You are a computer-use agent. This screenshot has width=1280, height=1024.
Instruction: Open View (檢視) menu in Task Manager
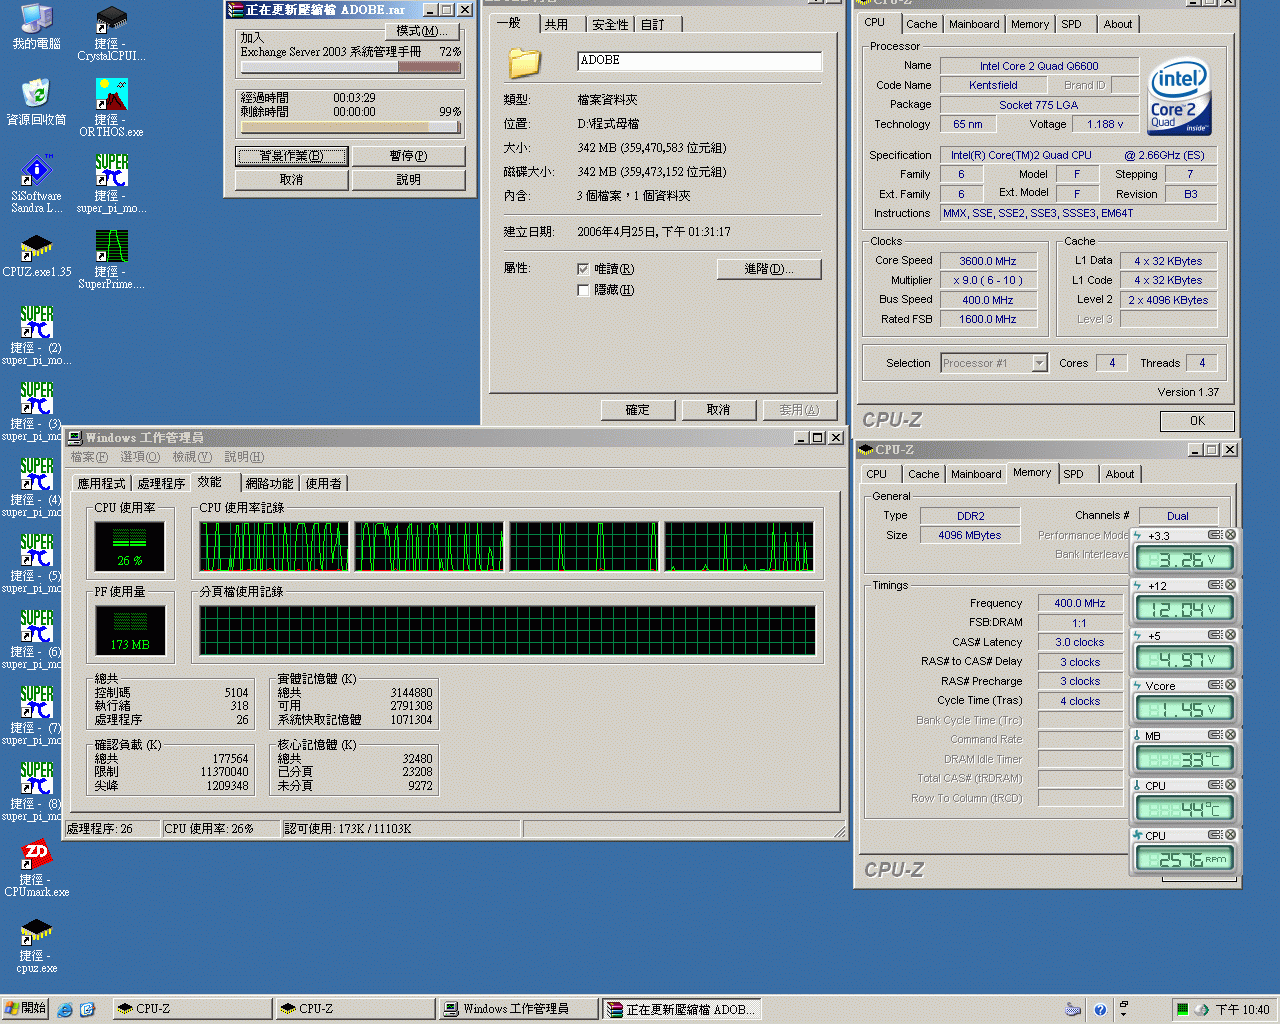pos(192,457)
